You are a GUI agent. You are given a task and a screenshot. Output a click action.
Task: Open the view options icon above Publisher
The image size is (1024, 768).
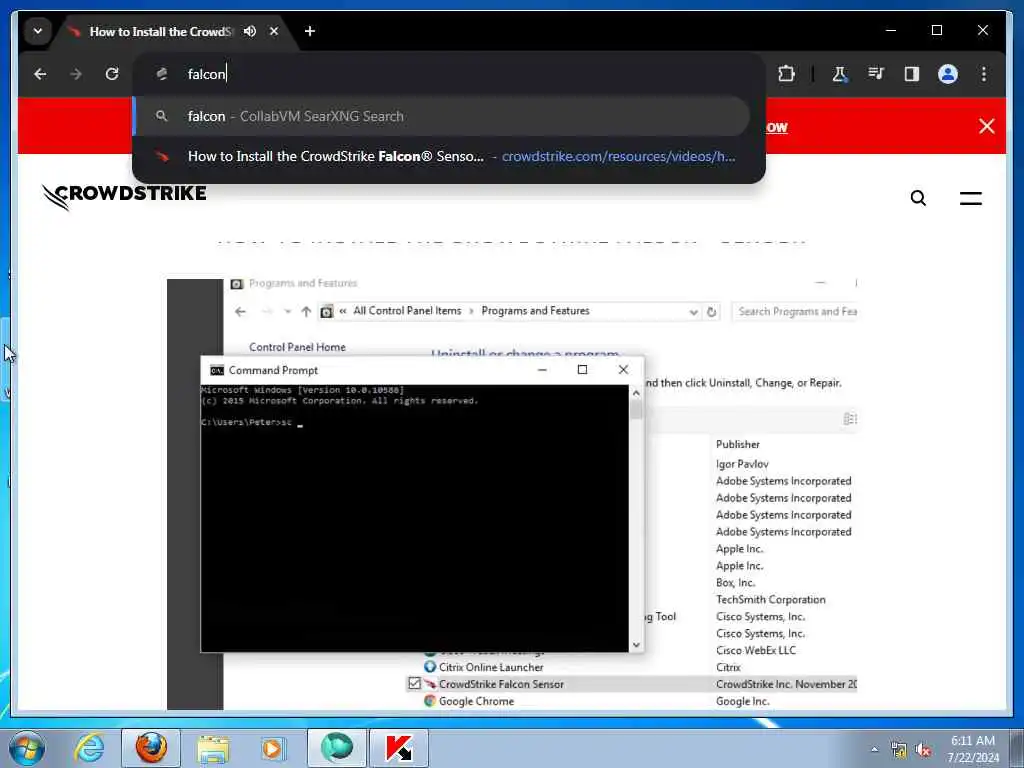pyautogui.click(x=850, y=419)
